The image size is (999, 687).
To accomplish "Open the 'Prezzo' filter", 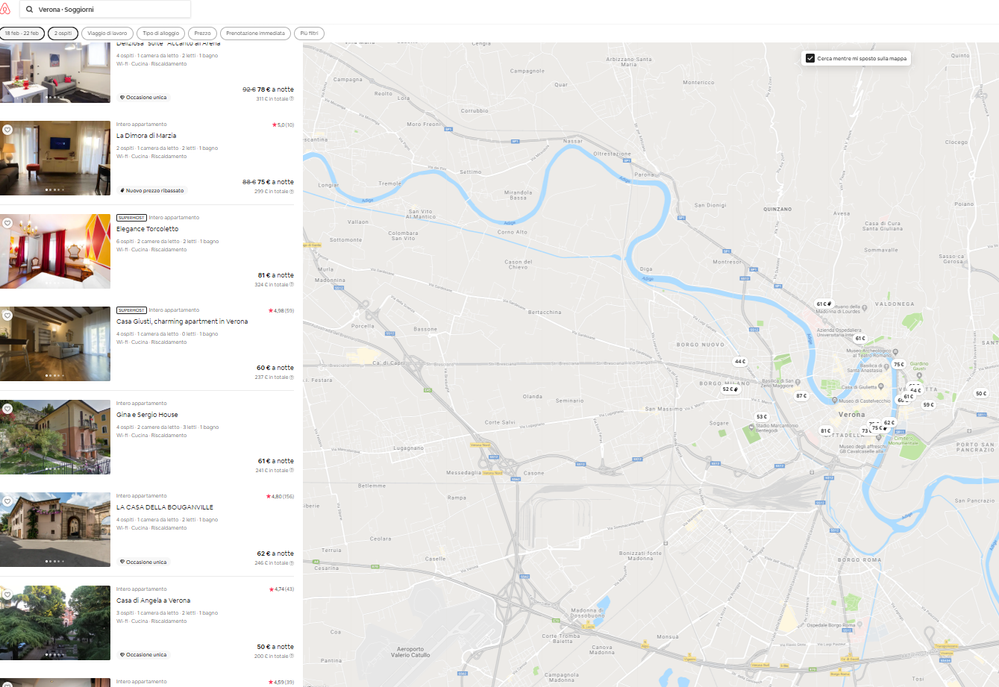I will pyautogui.click(x=203, y=33).
